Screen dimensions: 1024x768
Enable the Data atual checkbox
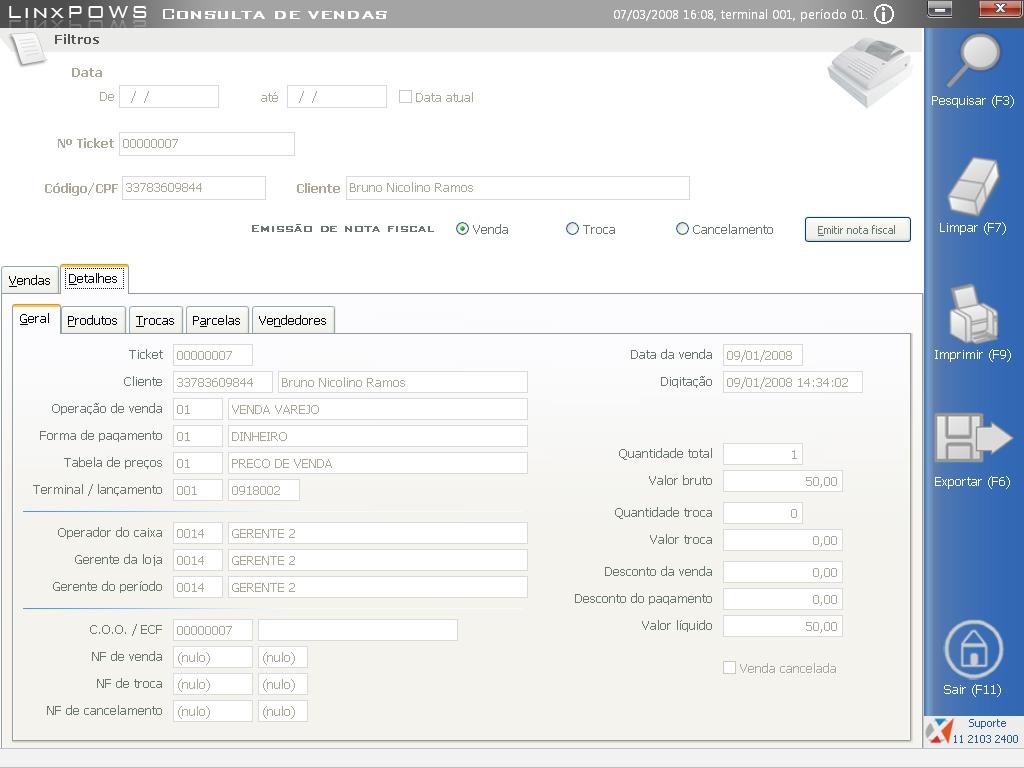(405, 97)
